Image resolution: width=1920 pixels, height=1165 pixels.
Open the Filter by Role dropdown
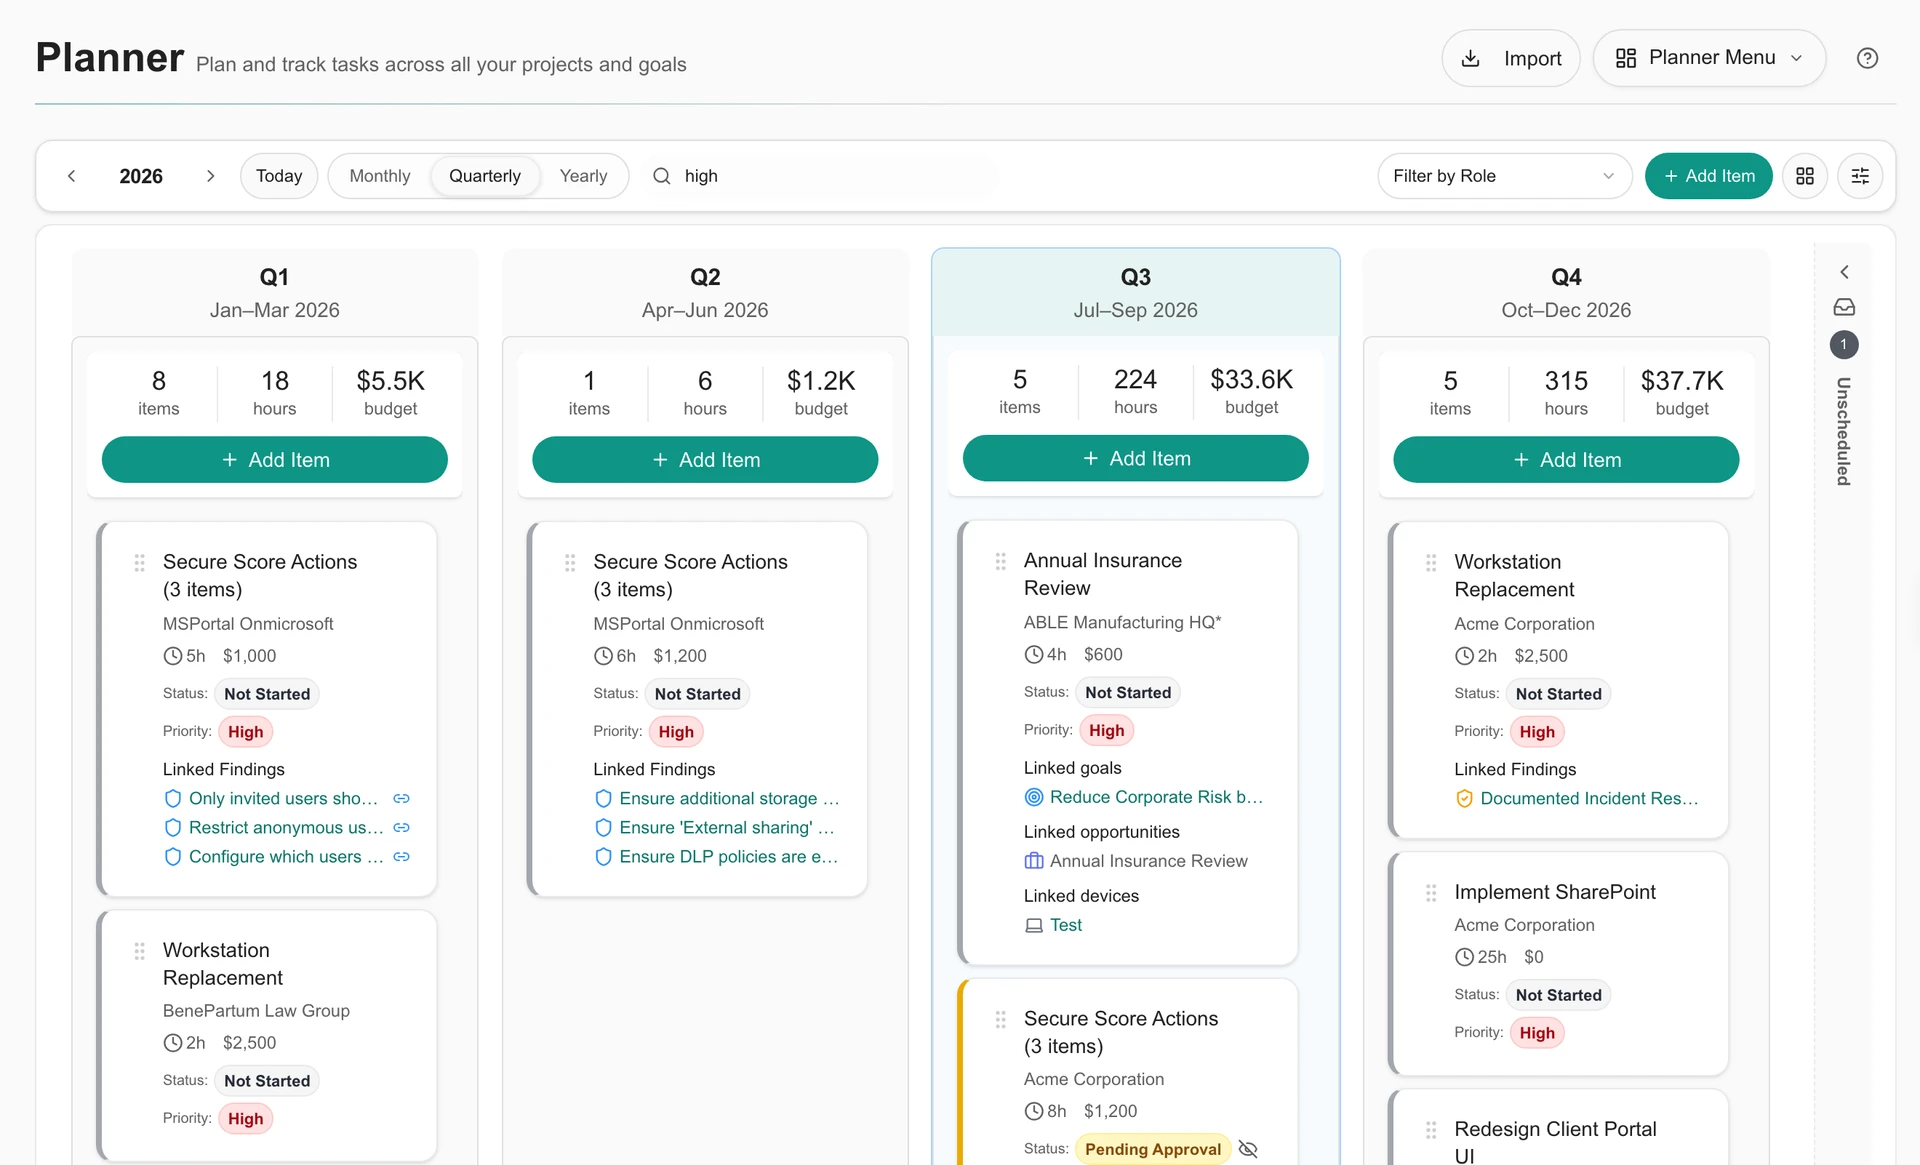(1504, 176)
